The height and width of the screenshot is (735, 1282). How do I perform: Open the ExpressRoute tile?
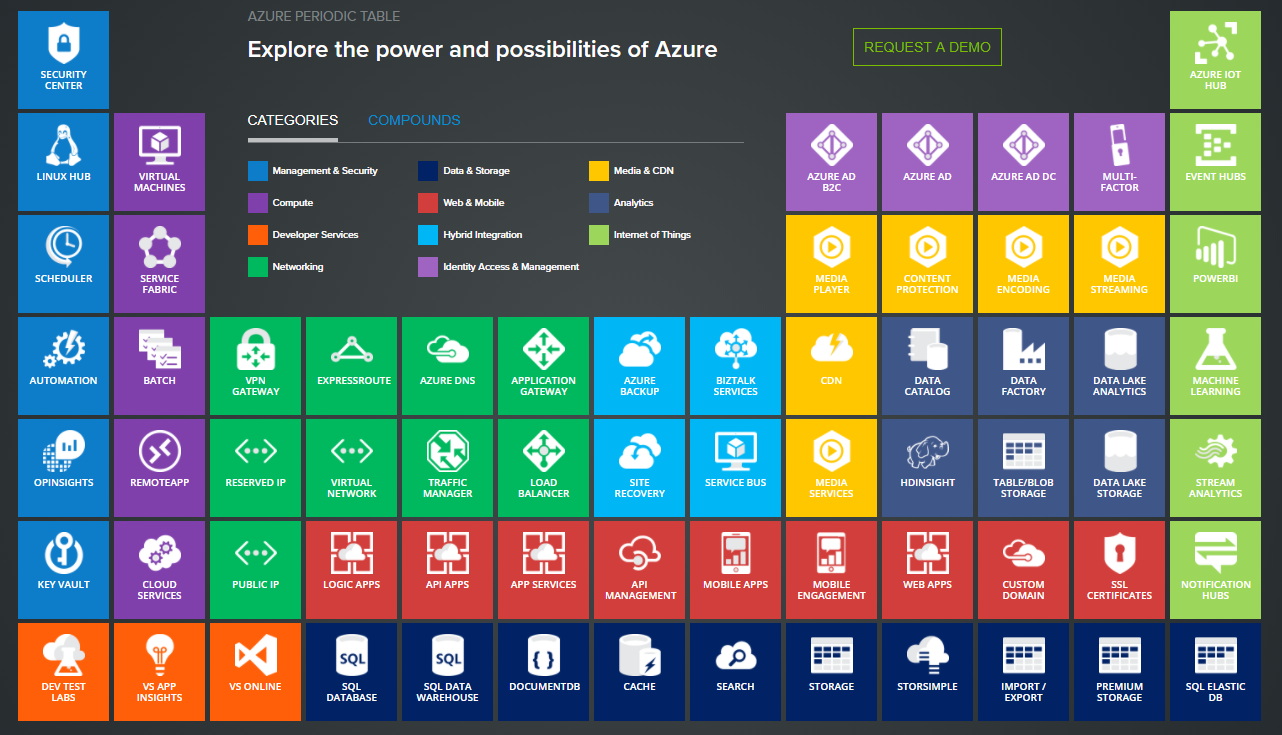[x=351, y=365]
